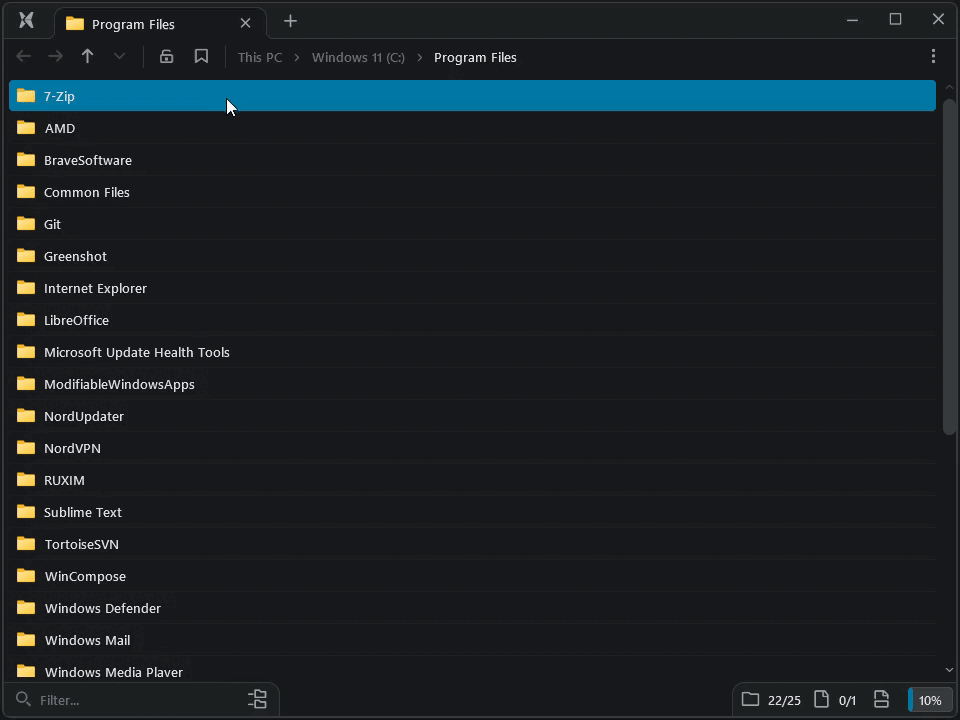Select the TortoiseSVN folder

(472, 544)
